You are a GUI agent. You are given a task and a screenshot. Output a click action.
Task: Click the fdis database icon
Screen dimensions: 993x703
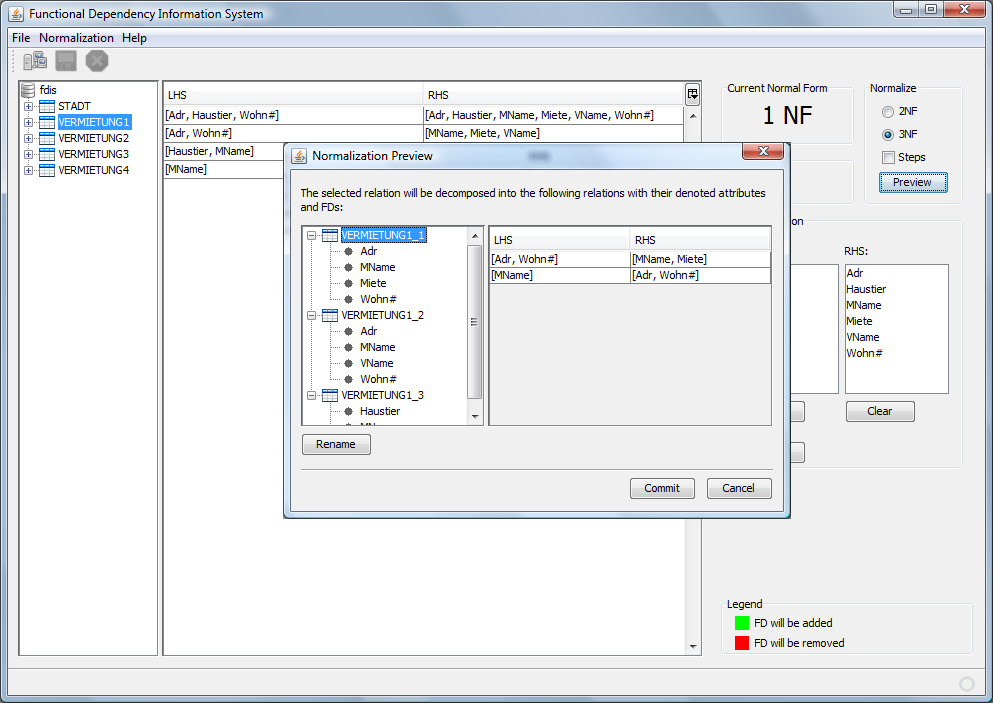[x=28, y=90]
